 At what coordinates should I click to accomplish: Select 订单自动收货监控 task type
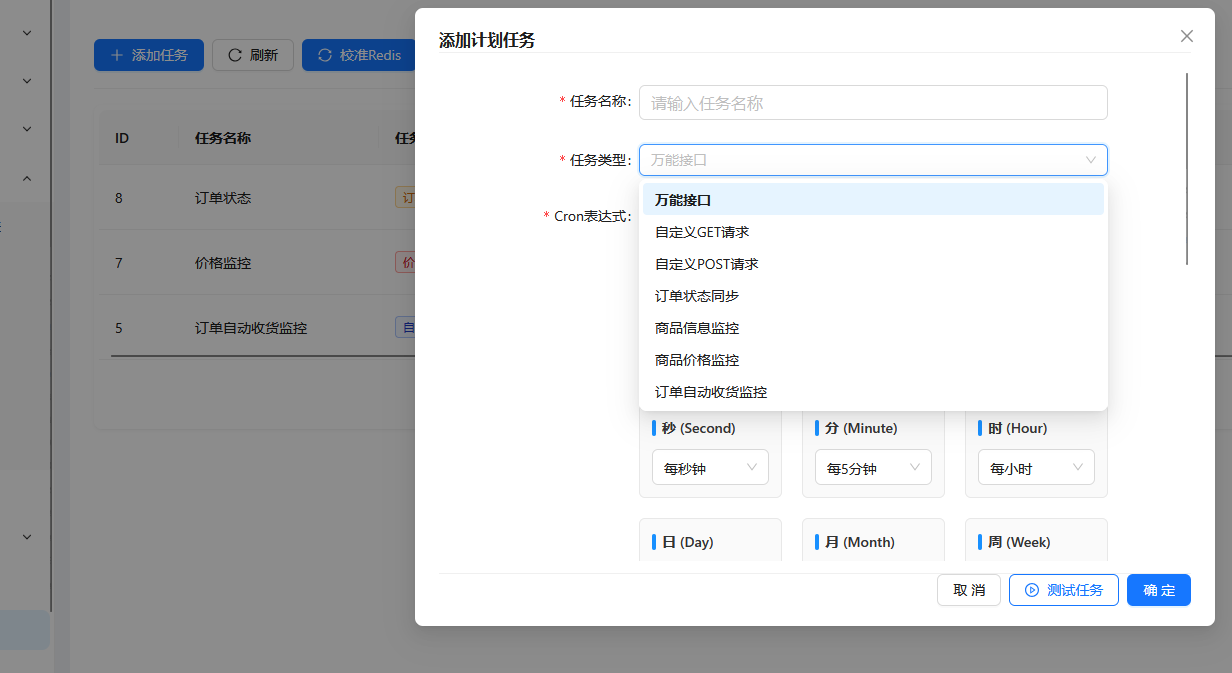coord(710,392)
